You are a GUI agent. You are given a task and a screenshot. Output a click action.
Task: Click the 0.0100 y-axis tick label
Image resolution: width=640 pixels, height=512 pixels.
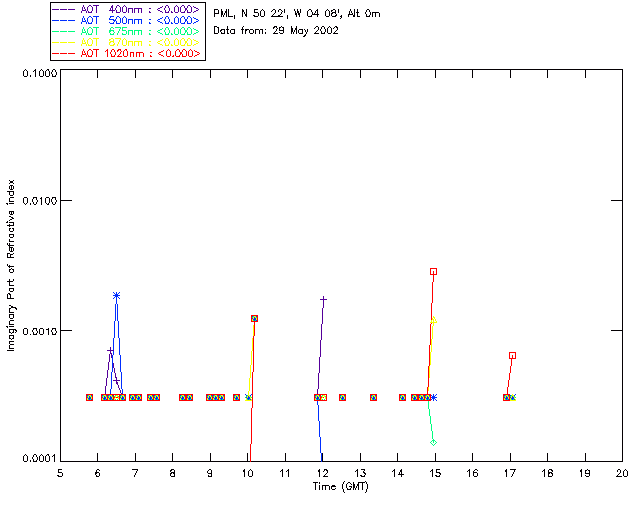point(40,201)
